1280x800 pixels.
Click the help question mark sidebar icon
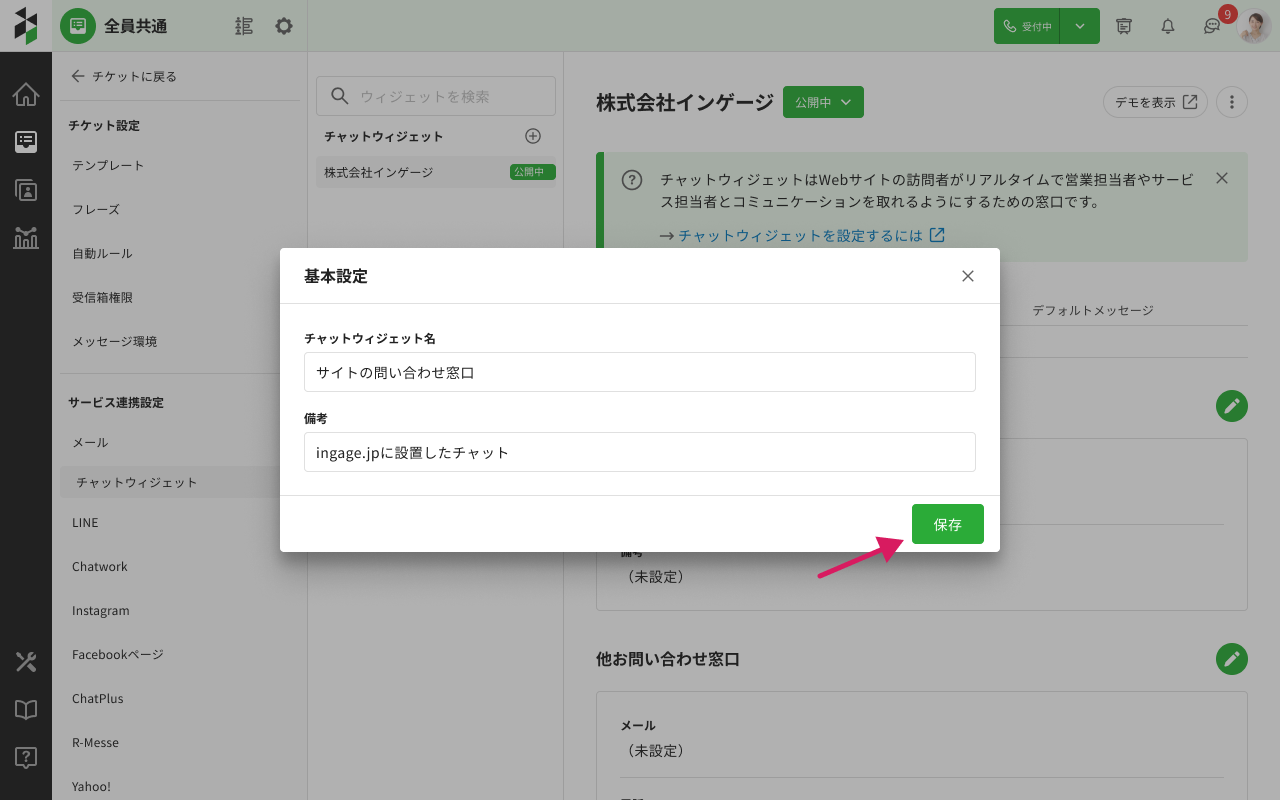[x=26, y=757]
